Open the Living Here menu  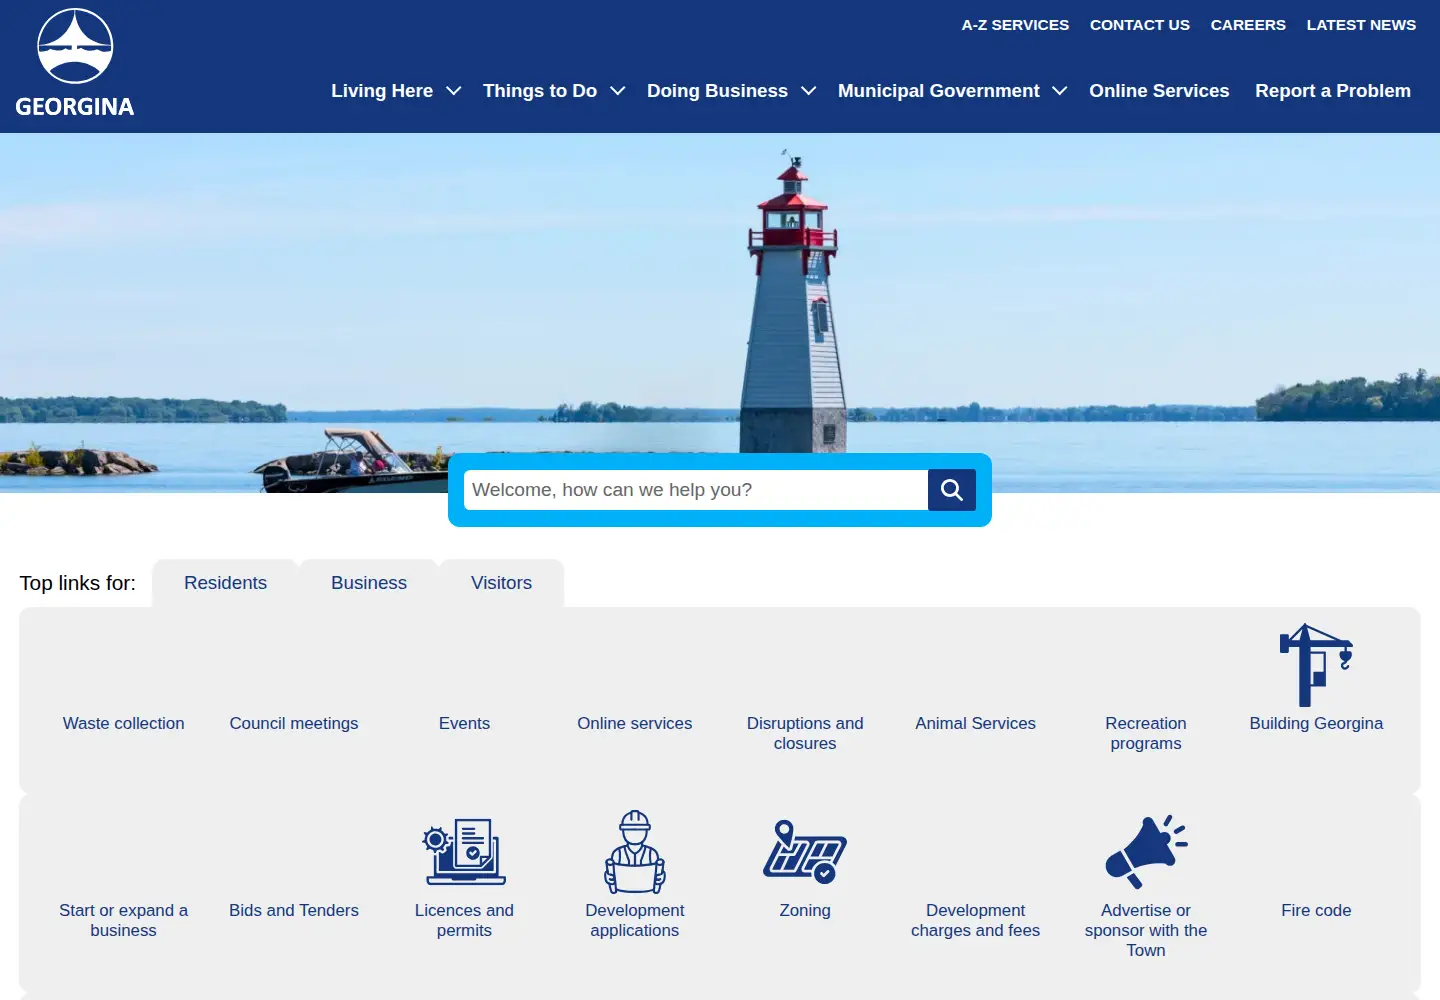(382, 91)
